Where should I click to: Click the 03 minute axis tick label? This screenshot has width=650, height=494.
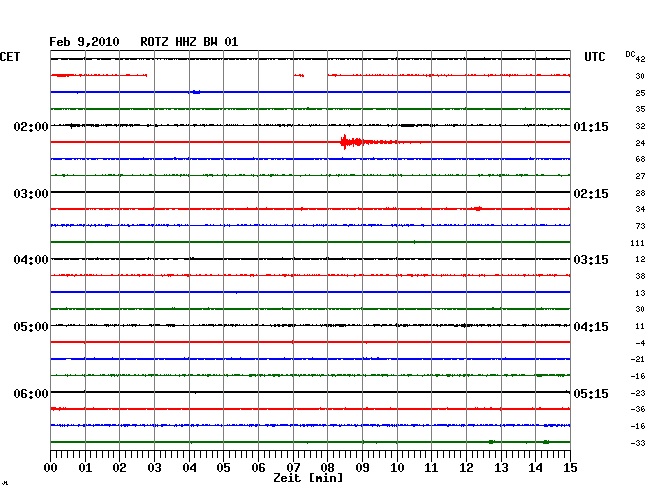coord(154,468)
